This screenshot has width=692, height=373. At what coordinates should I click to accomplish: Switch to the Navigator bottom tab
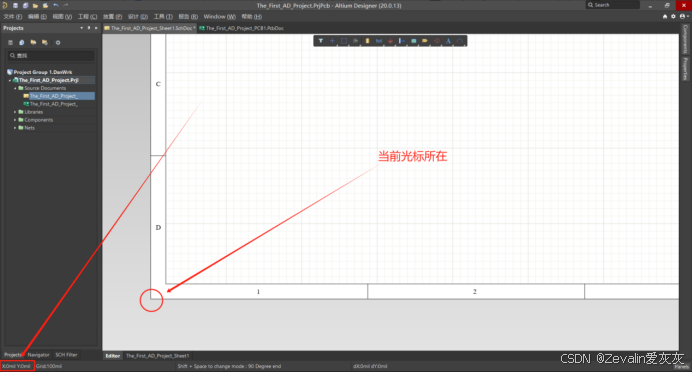pos(38,354)
